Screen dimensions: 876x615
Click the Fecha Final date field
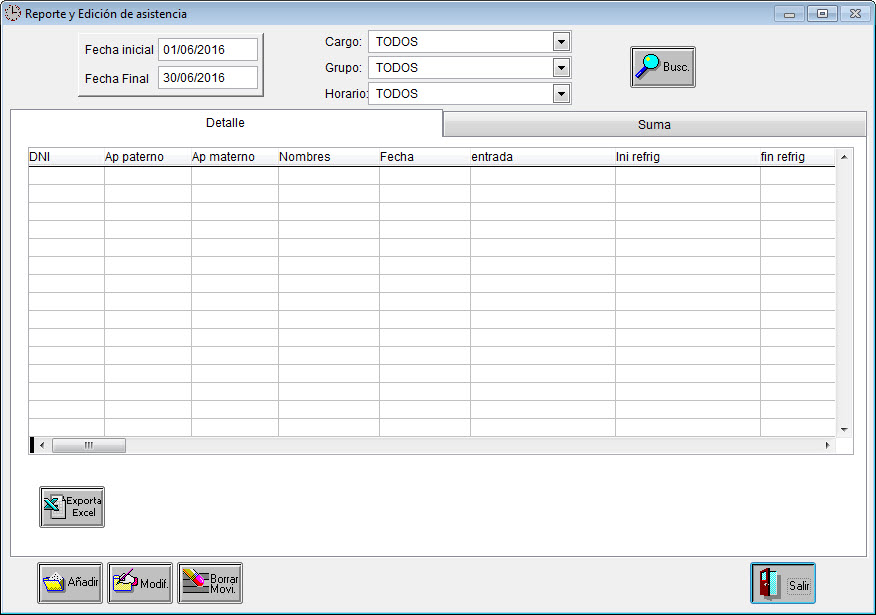point(207,78)
